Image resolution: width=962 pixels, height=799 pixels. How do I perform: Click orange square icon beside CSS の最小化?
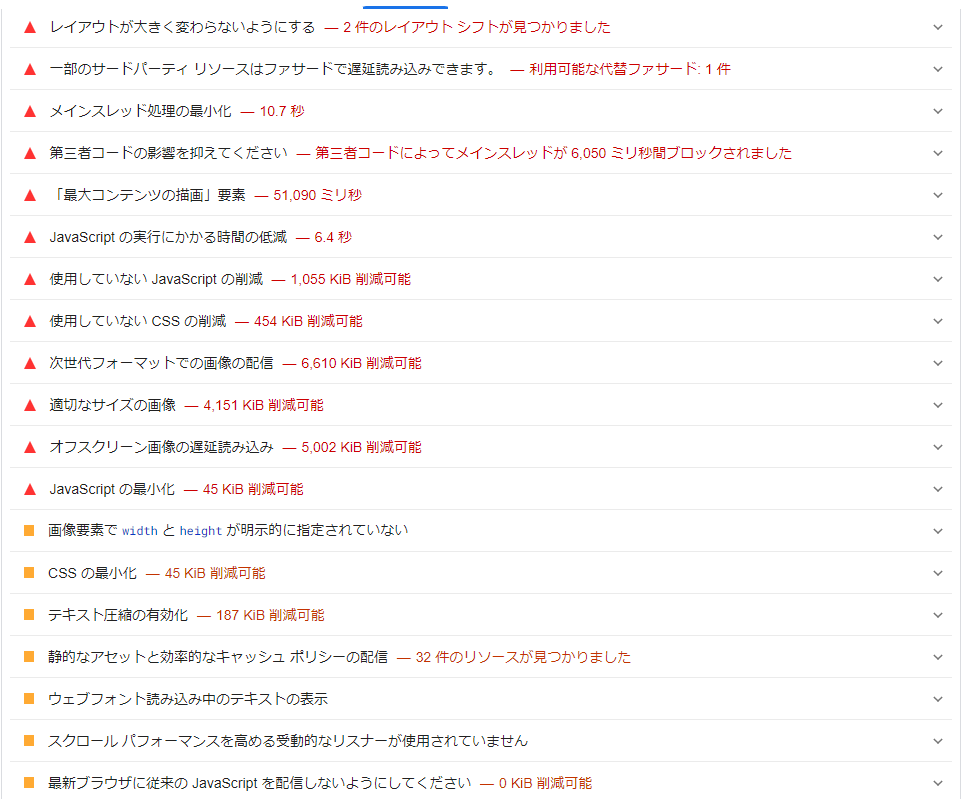click(x=29, y=573)
